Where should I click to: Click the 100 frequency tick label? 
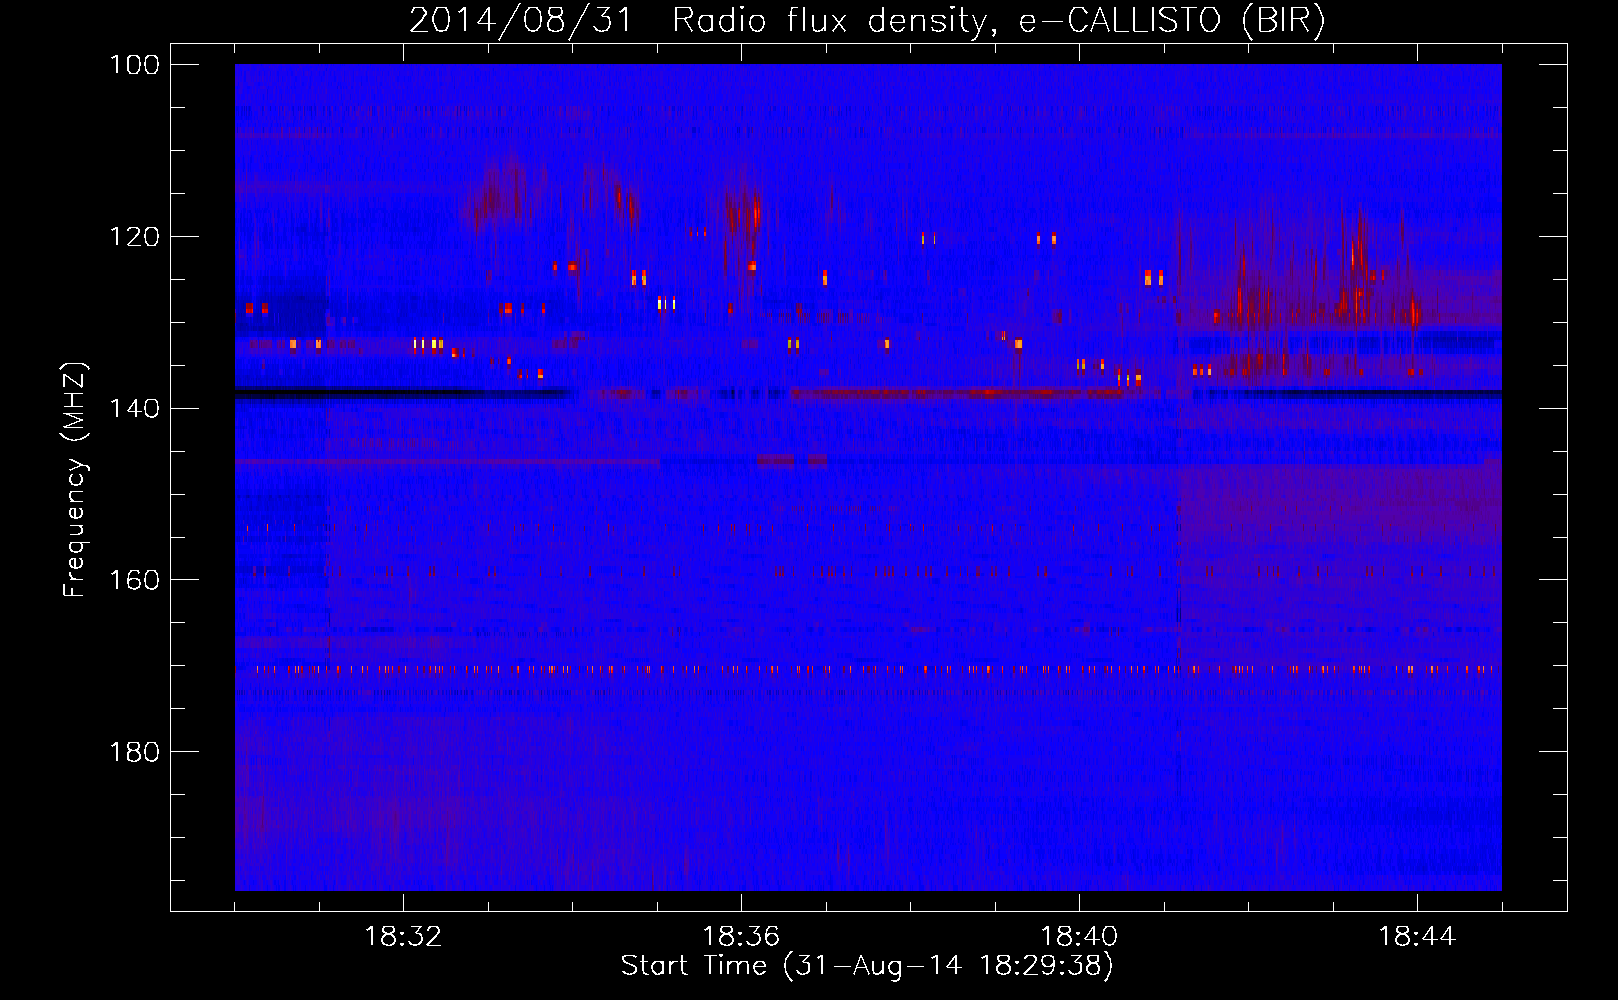click(134, 65)
